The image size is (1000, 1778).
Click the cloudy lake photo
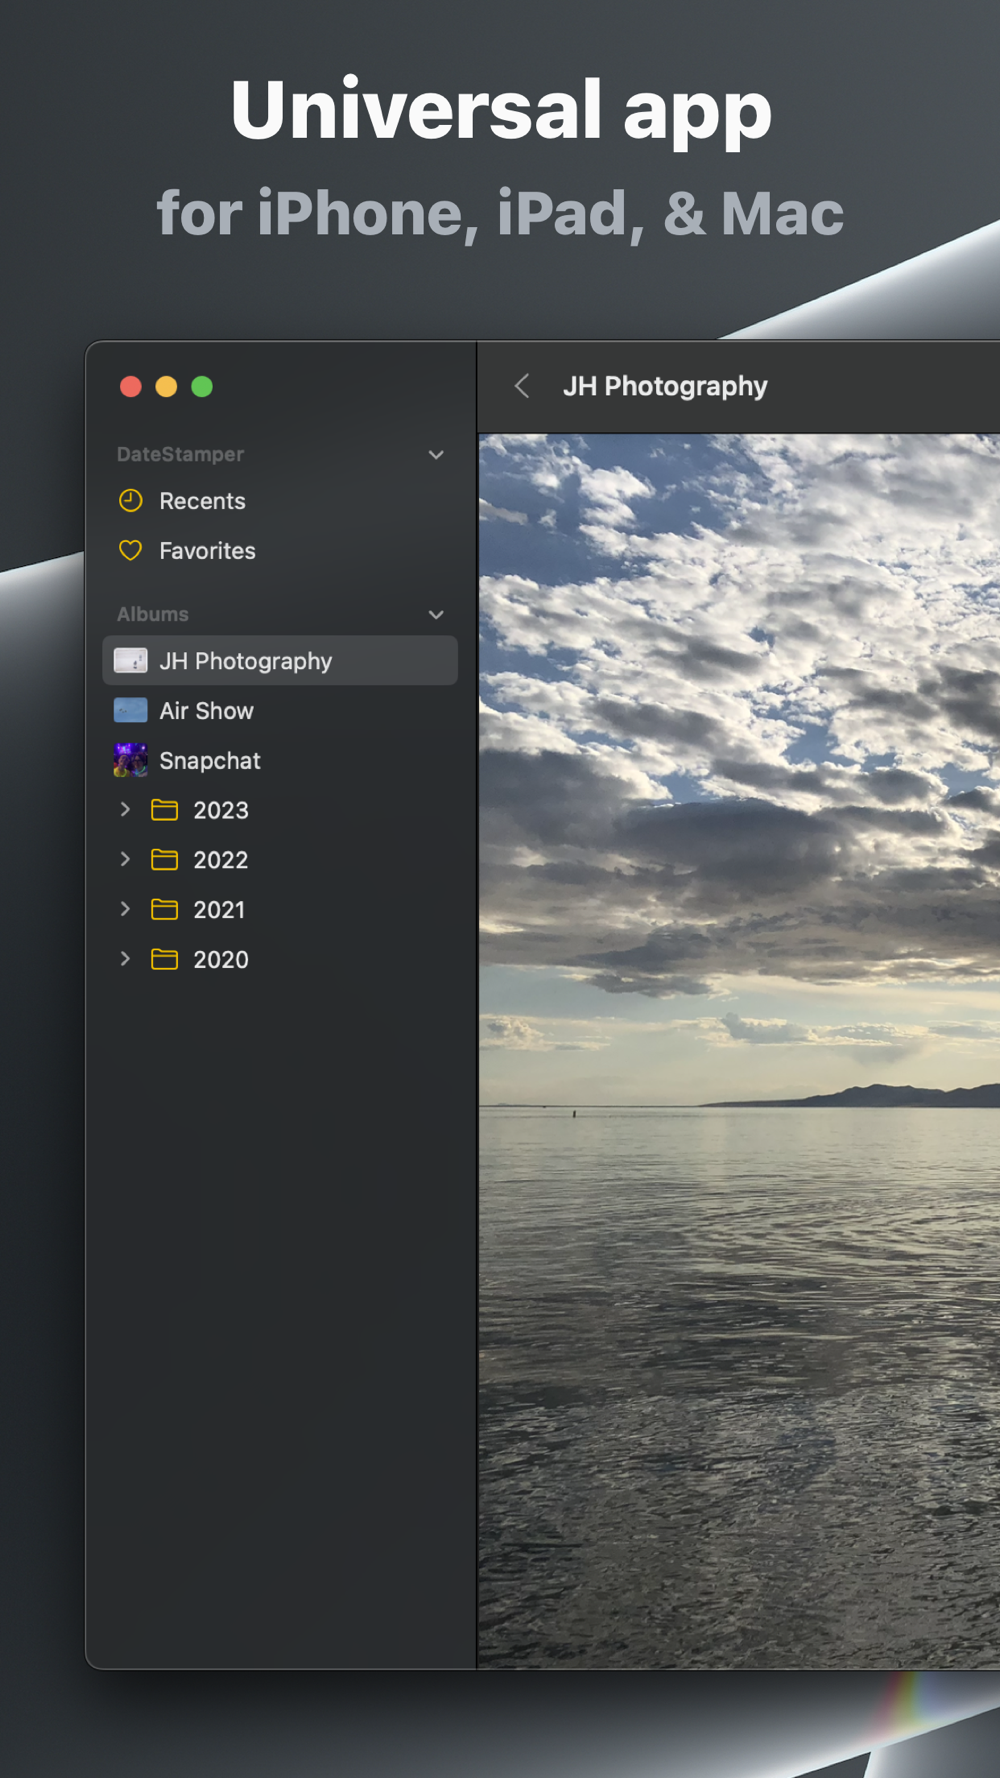(x=739, y=1050)
